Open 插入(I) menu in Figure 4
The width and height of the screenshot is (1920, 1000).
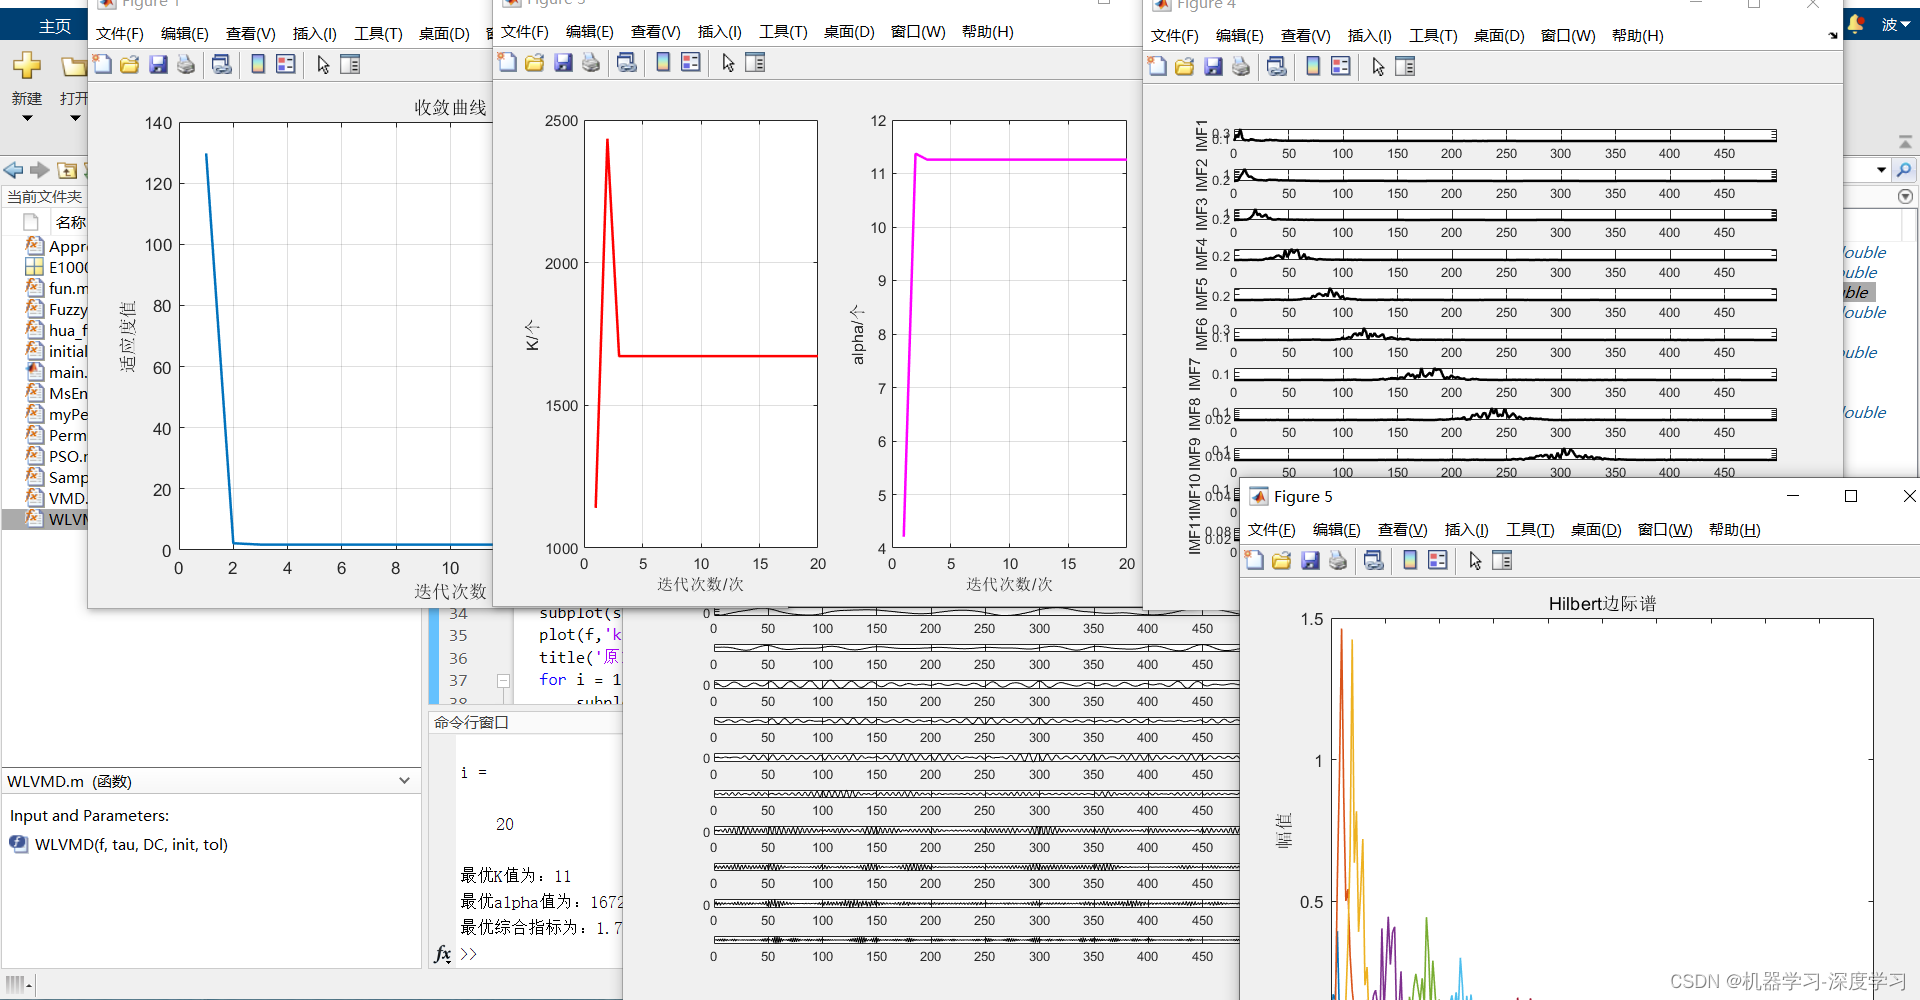click(1370, 35)
